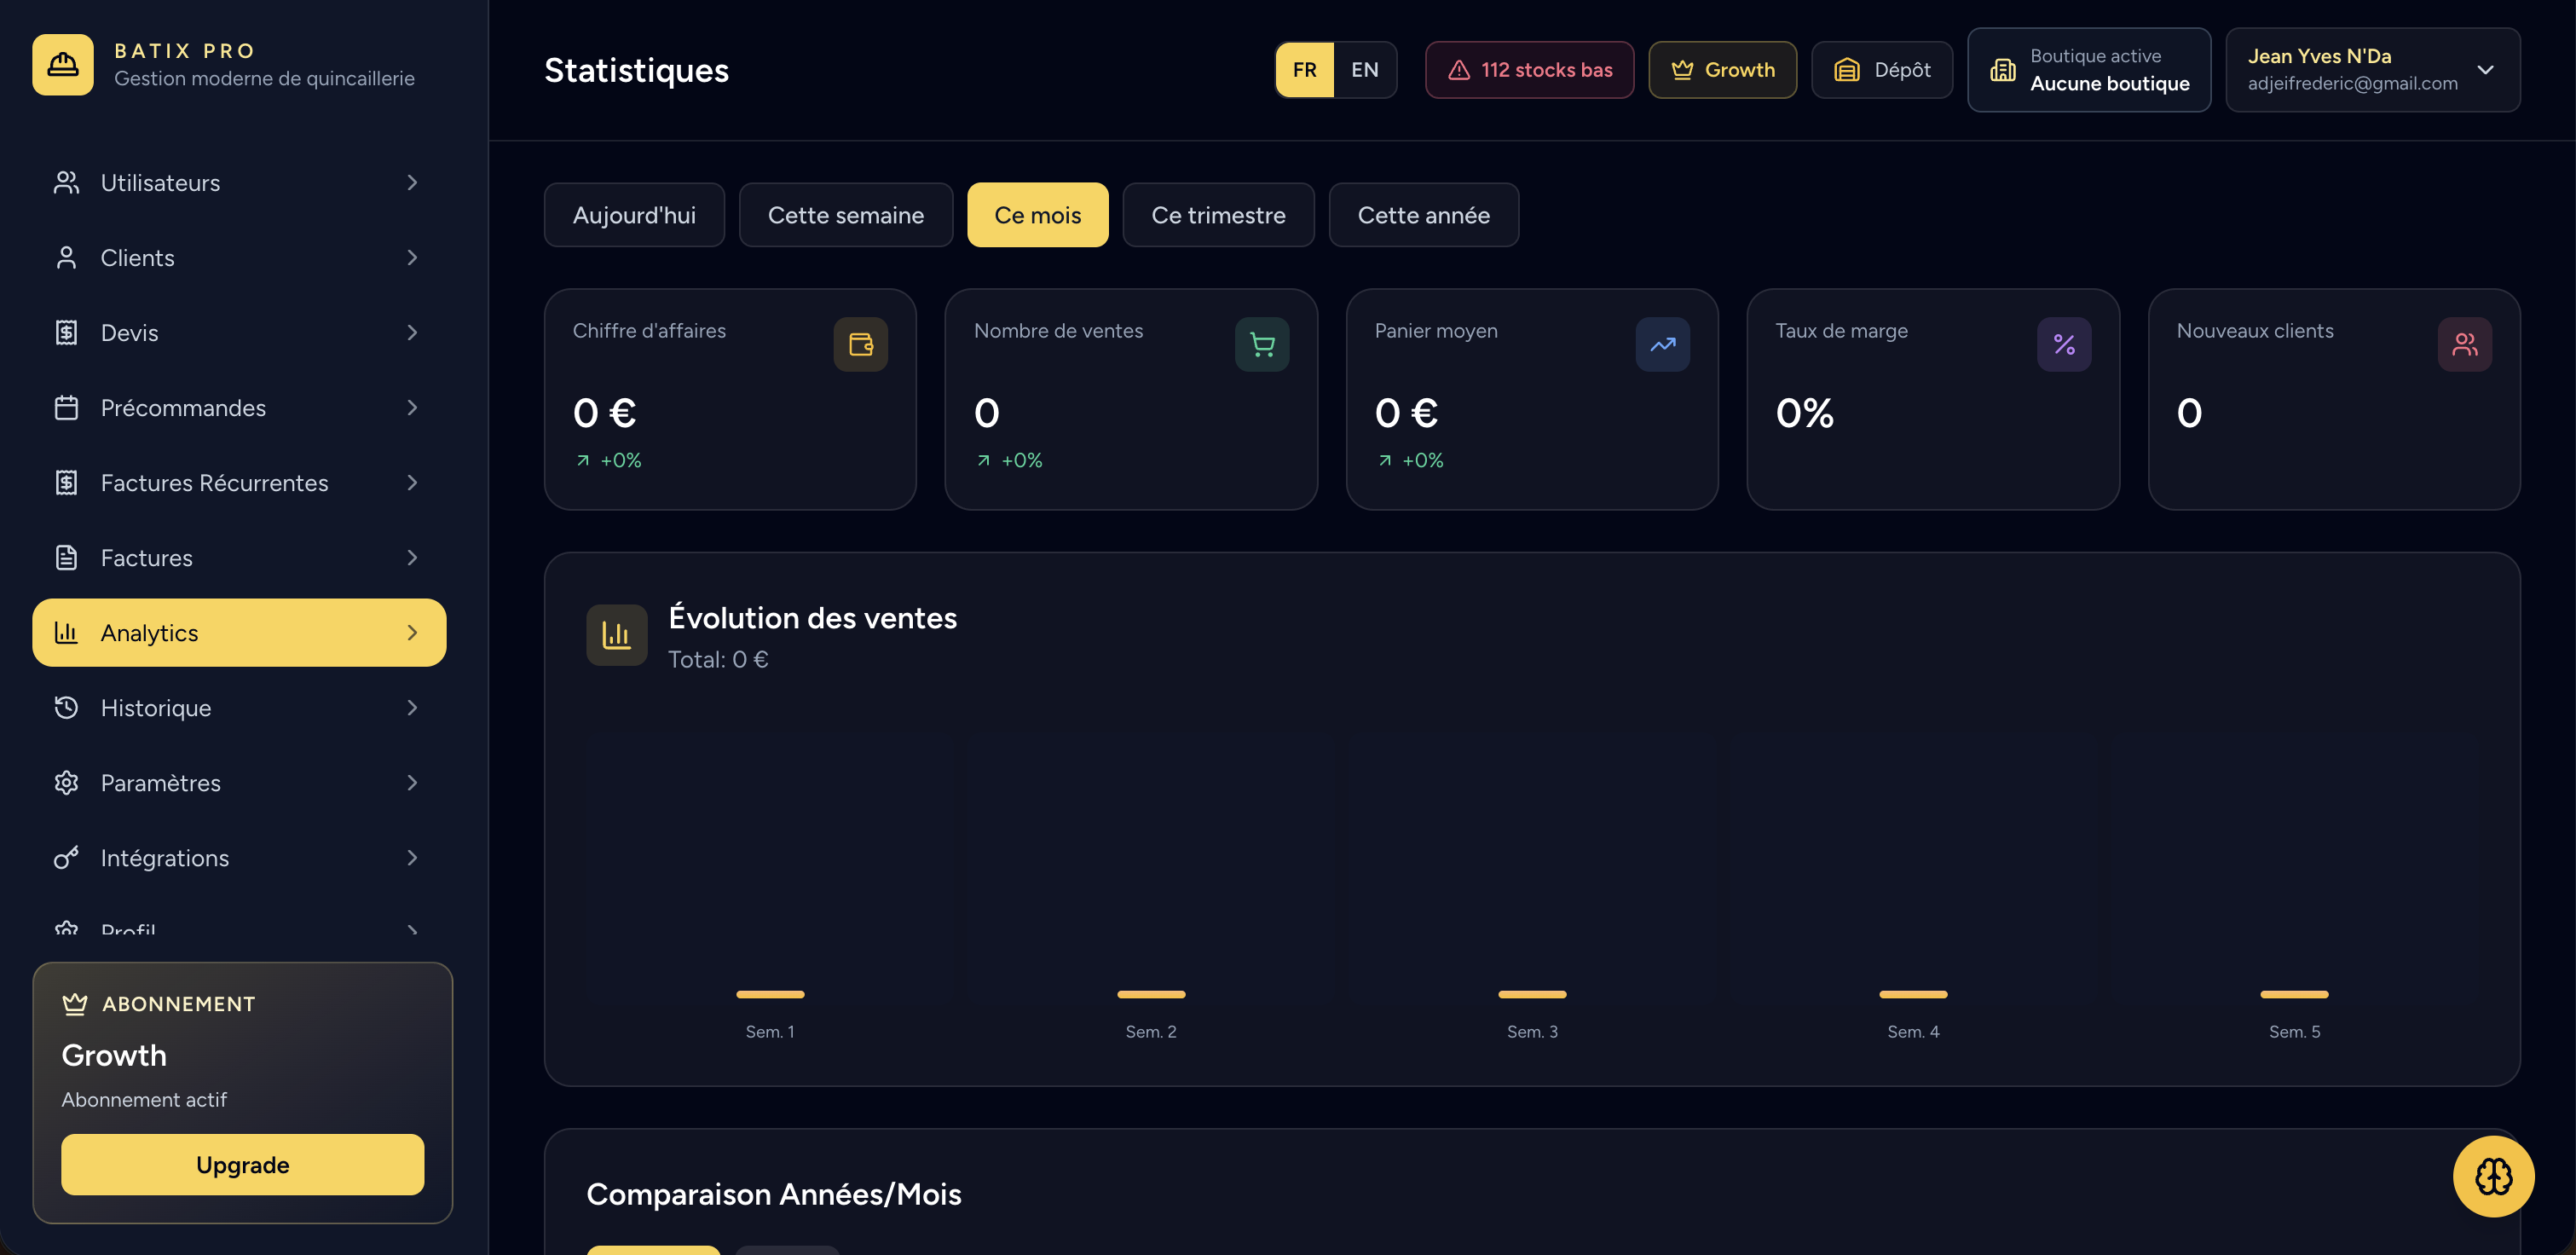Viewport: 2576px width, 1255px height.
Task: Open the Boutique active selector
Action: pyautogui.click(x=2089, y=70)
